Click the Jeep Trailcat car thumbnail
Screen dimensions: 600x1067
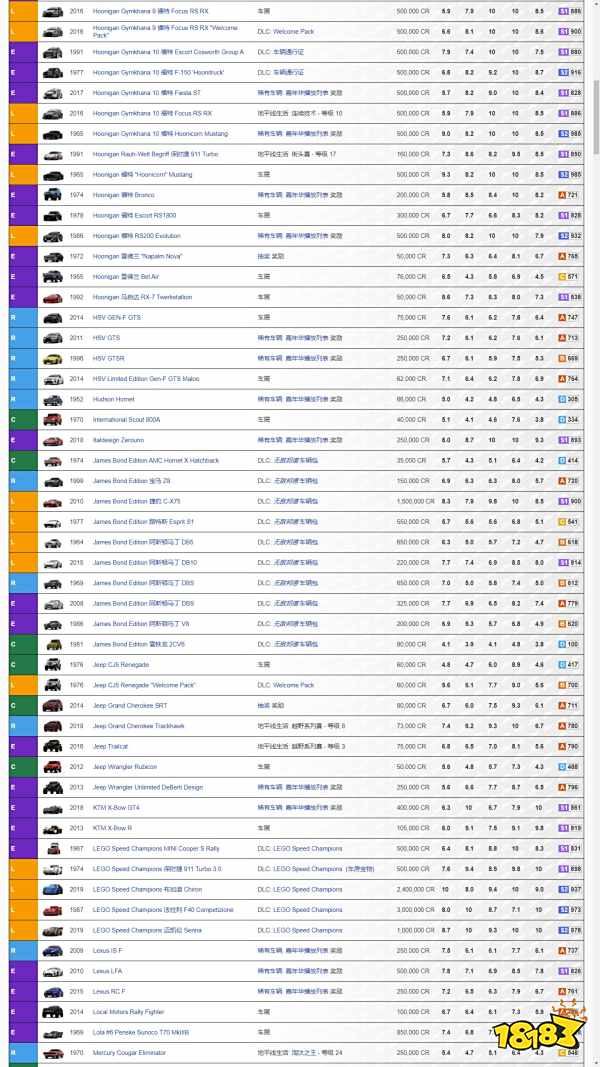52,746
